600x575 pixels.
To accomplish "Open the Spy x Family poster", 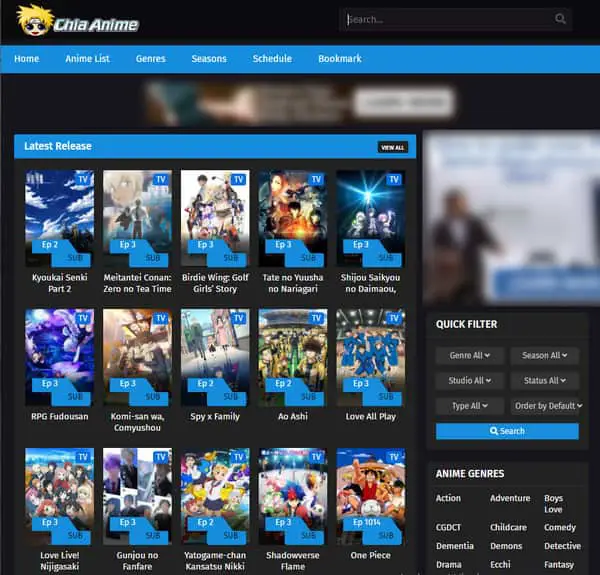I will 215,357.
